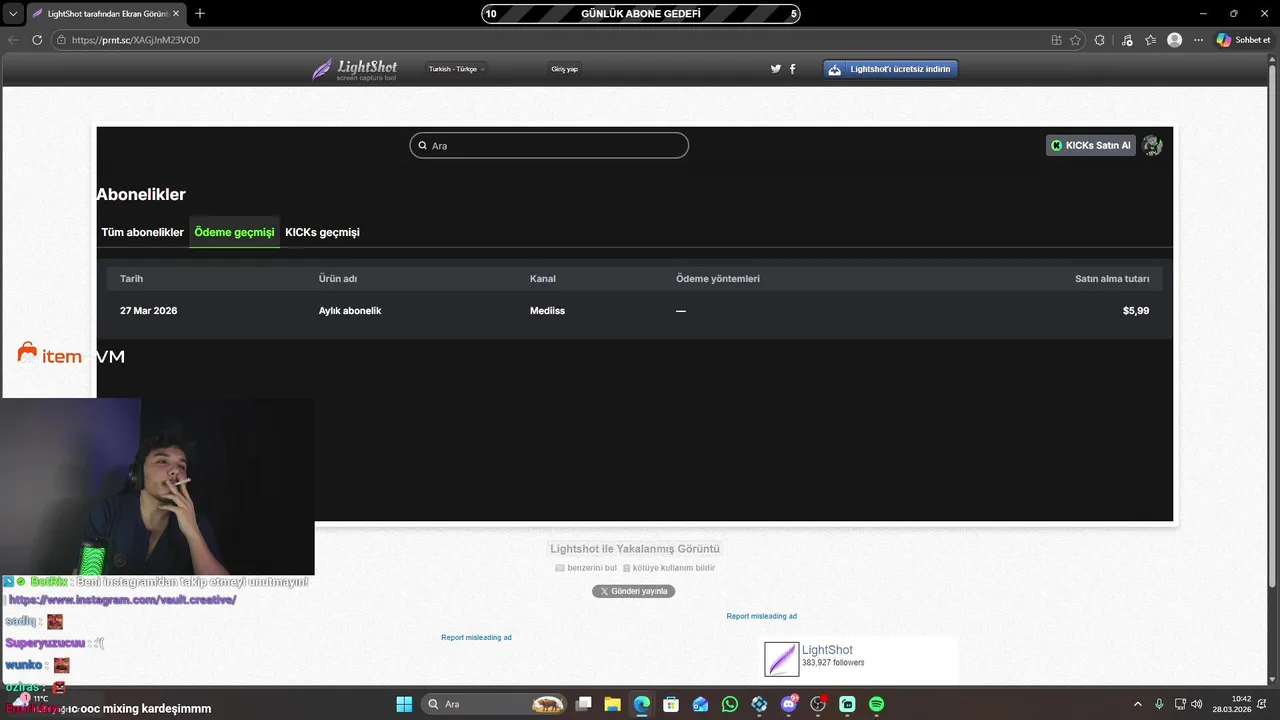Click the Copilot Sohbet et button
Viewport: 1280px width, 720px height.
1243,40
